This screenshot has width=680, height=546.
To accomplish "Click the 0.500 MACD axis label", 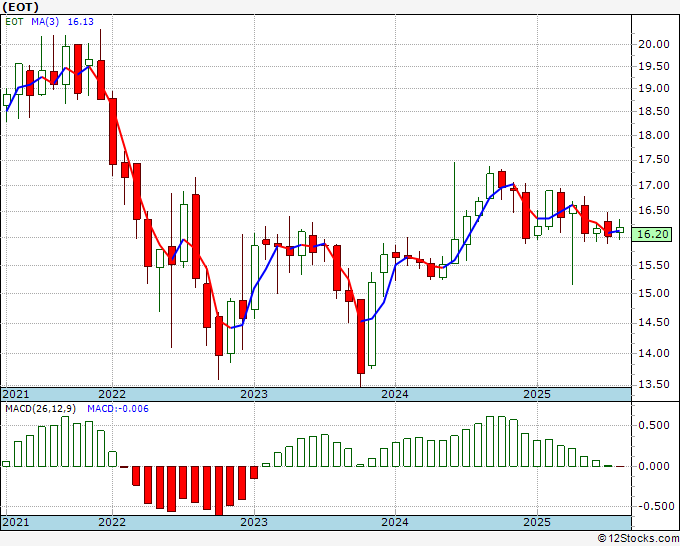I will pos(654,425).
